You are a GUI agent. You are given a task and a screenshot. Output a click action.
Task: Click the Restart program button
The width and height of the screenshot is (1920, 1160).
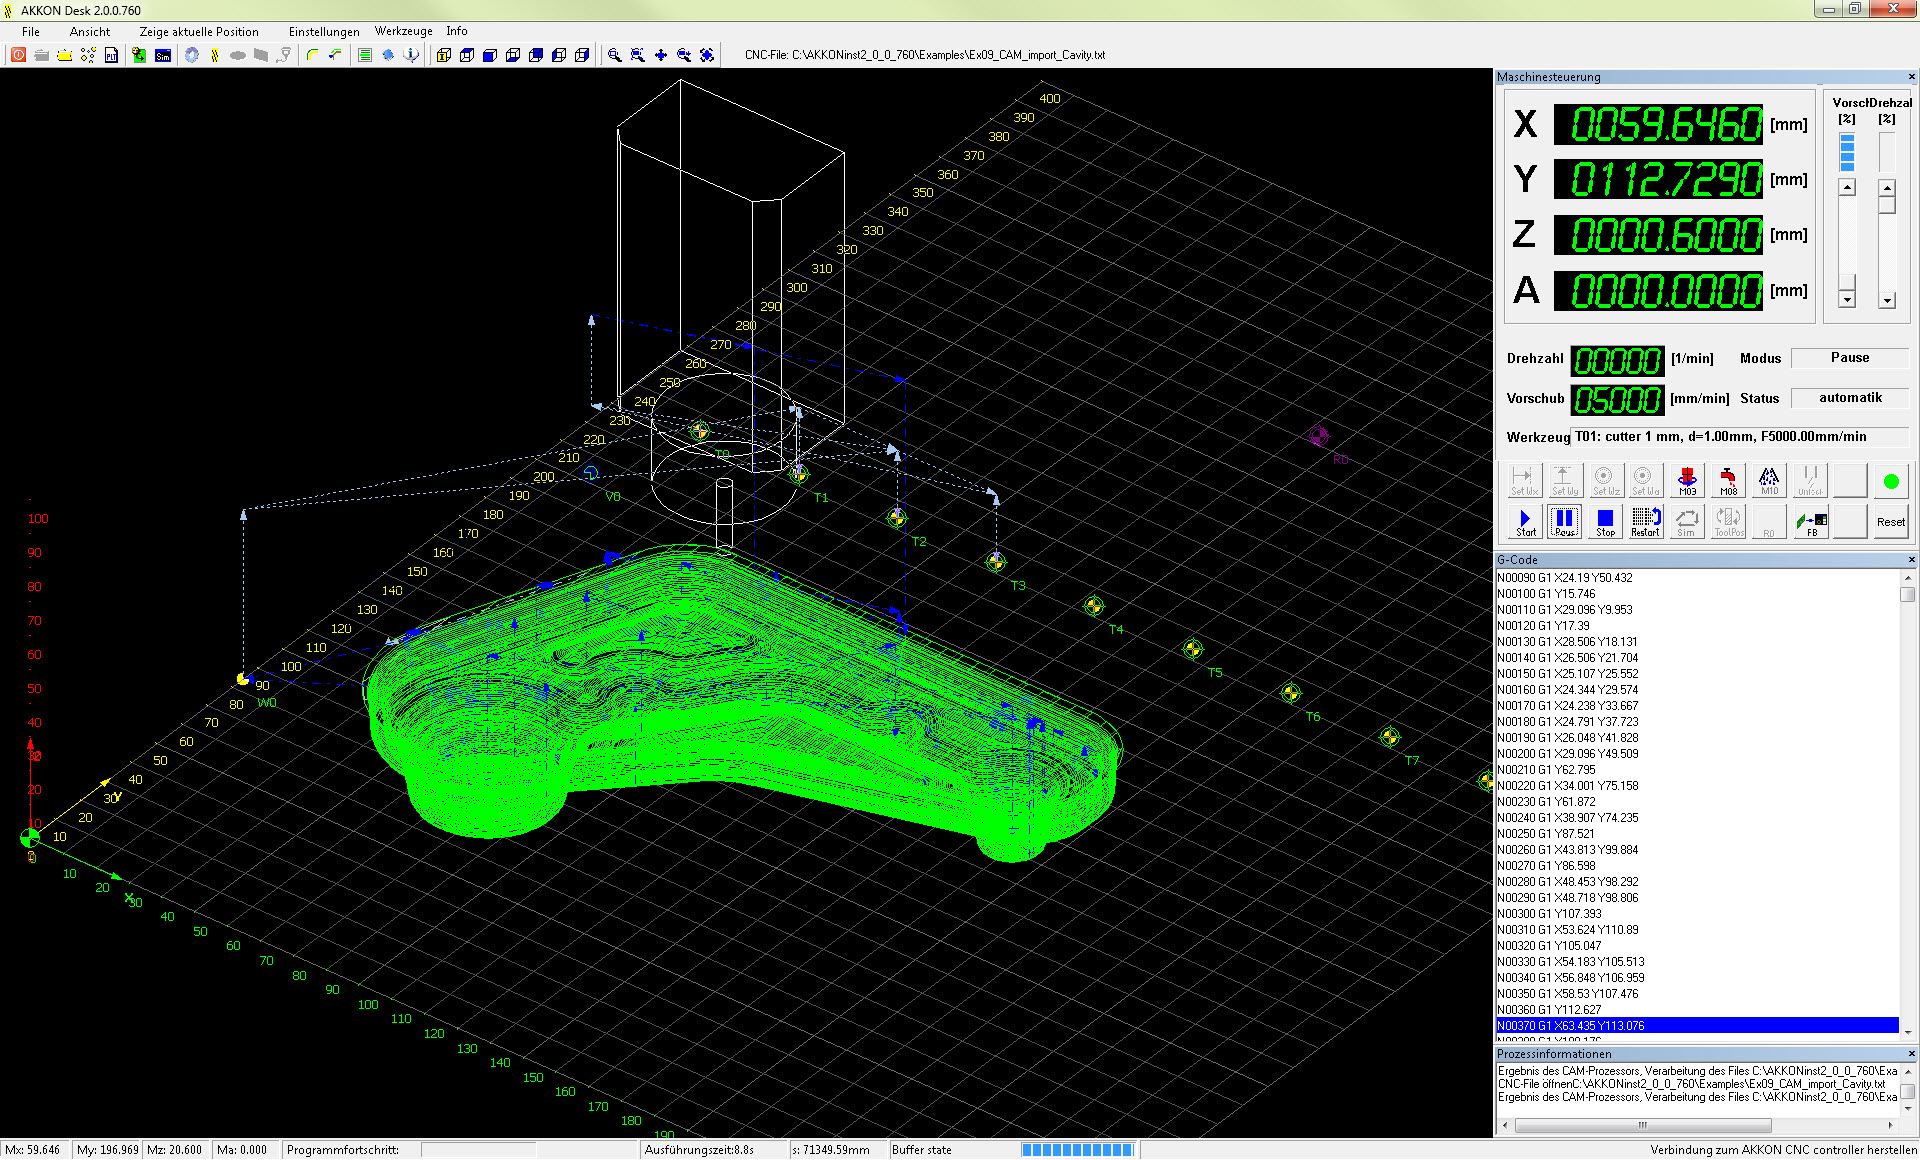click(x=1645, y=521)
